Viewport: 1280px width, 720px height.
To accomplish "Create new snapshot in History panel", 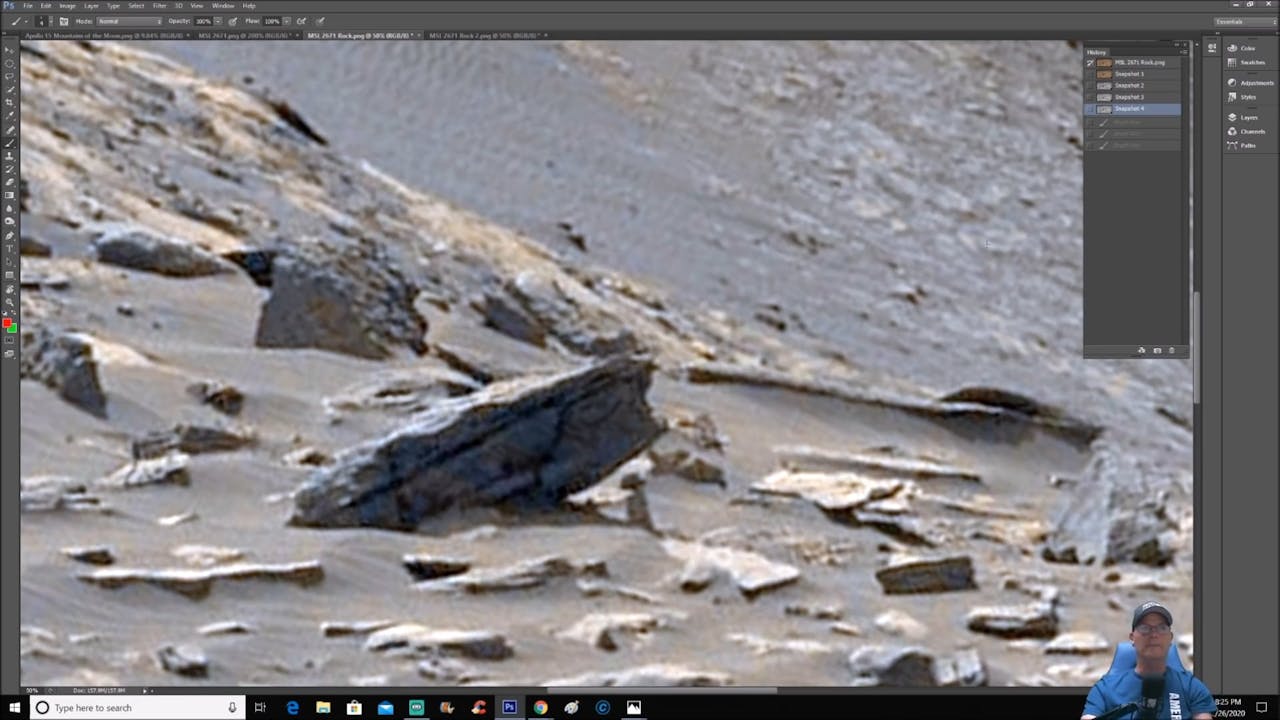I will coord(1157,350).
